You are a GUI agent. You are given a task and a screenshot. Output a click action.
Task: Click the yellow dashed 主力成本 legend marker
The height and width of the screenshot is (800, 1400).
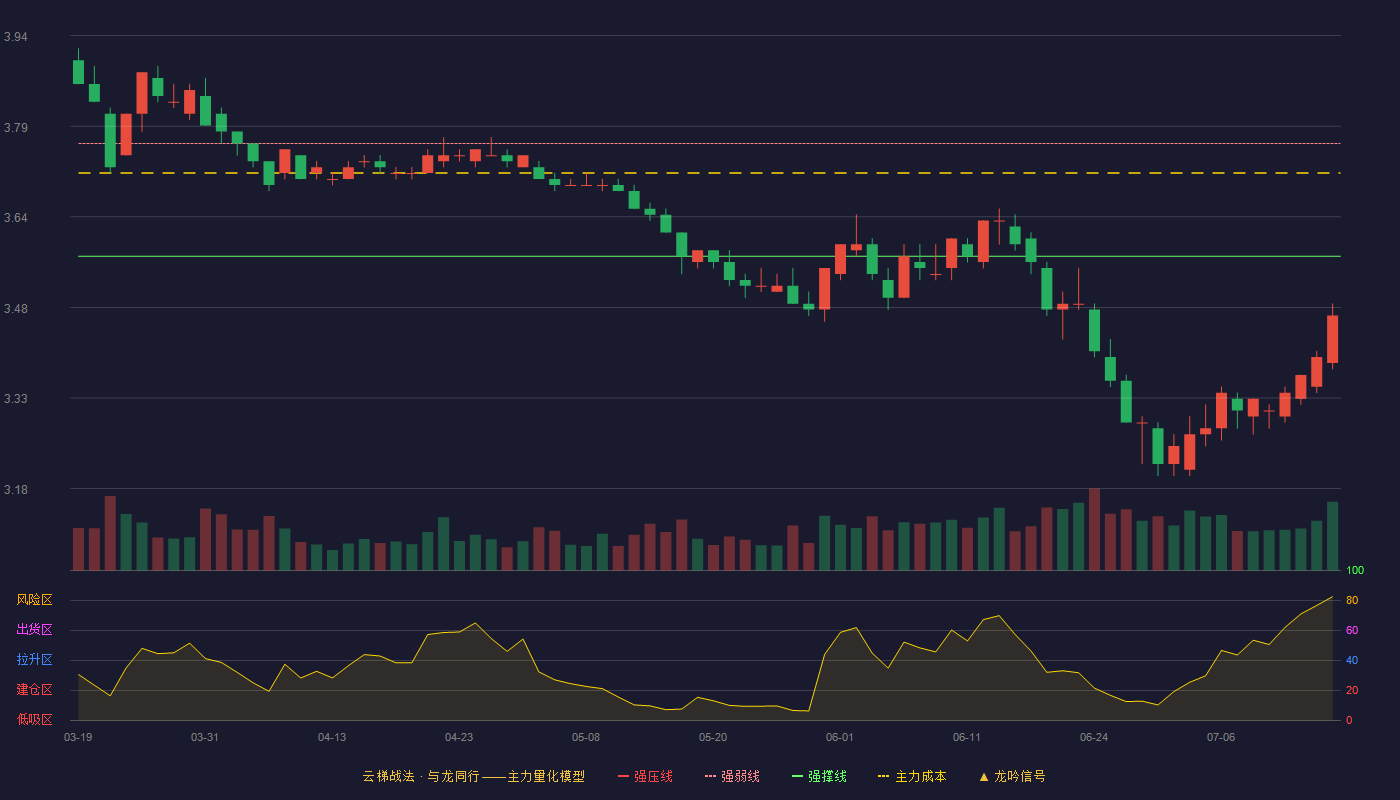tap(883, 776)
